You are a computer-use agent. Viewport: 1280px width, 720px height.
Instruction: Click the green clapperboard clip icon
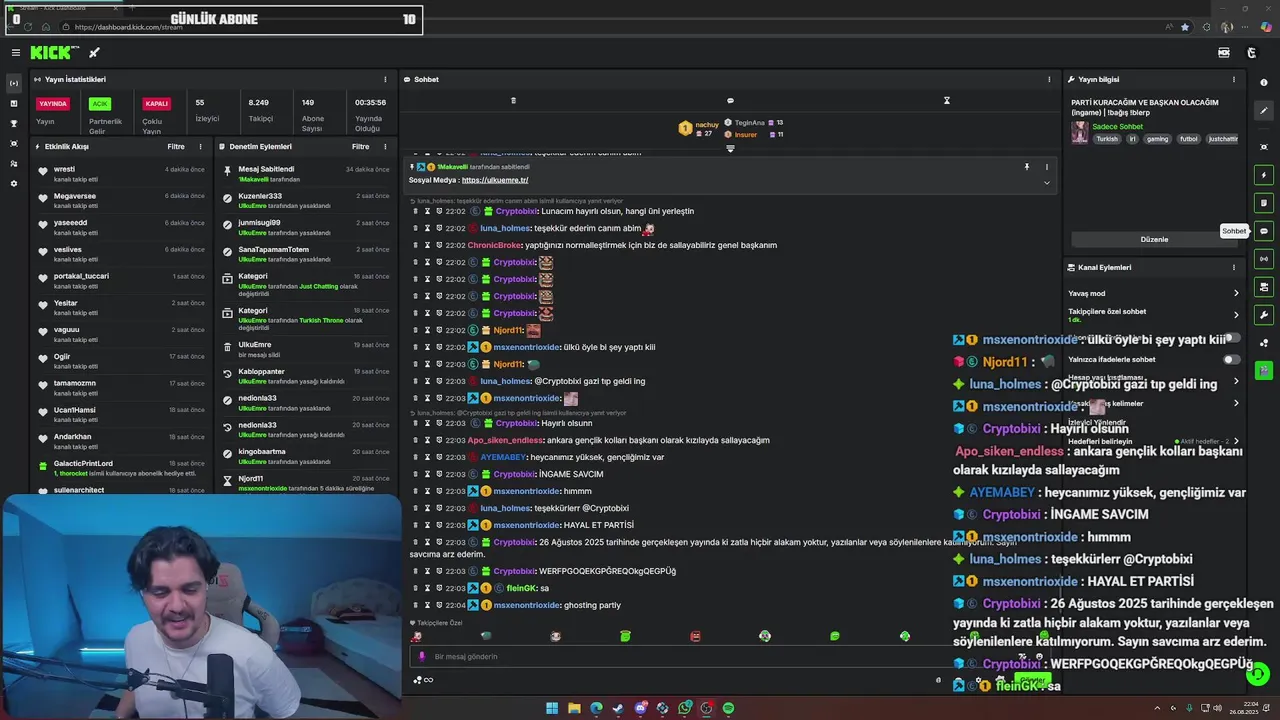point(1264,371)
